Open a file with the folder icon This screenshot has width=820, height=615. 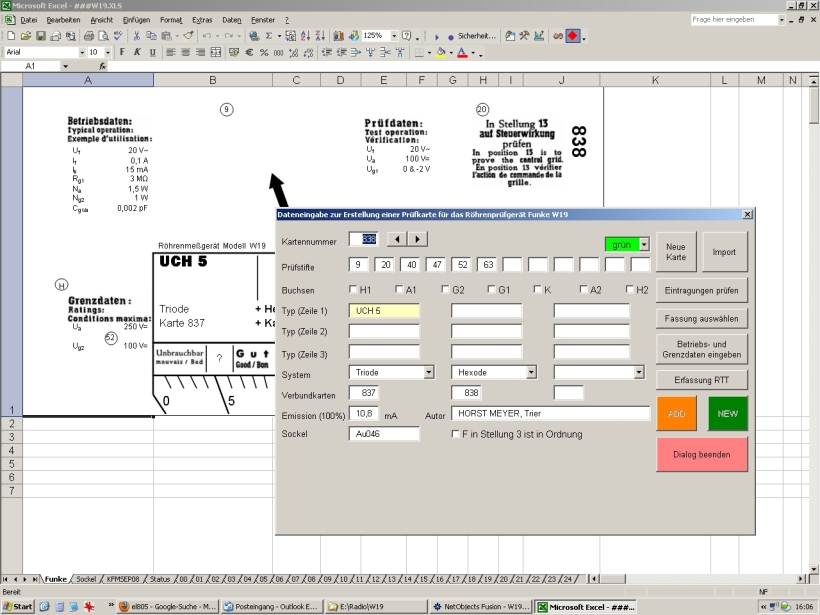pyautogui.click(x=26, y=36)
